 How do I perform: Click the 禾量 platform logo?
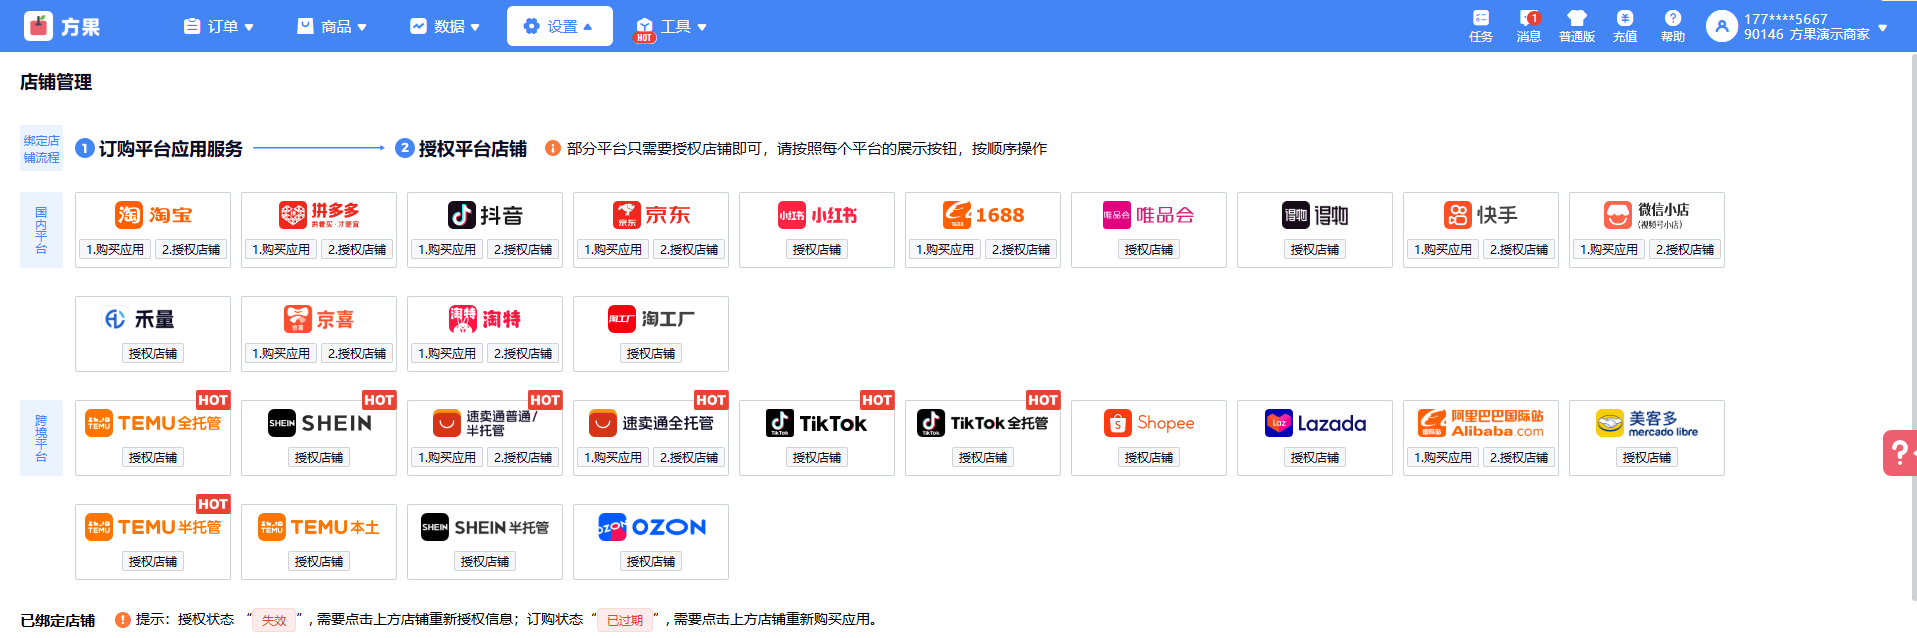click(x=139, y=319)
